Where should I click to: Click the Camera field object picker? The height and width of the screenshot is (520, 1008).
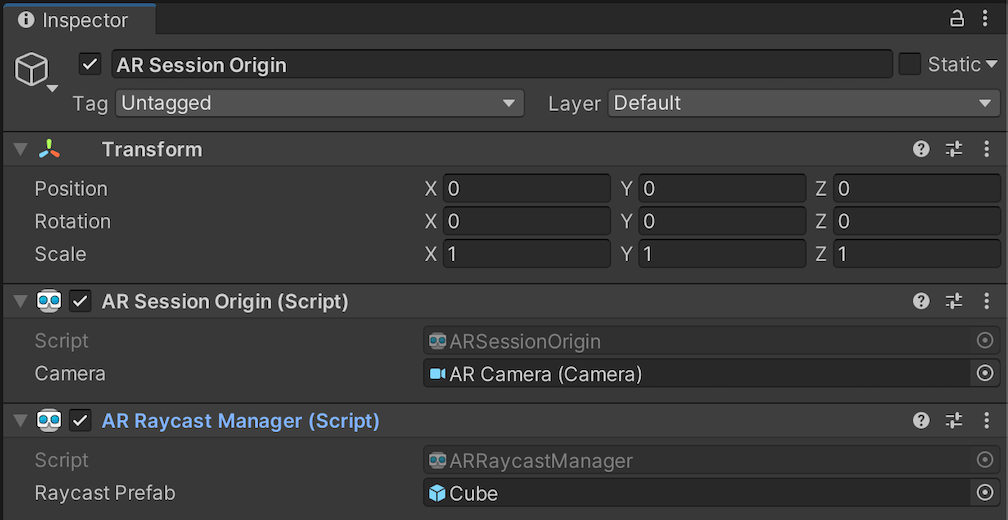click(x=984, y=373)
